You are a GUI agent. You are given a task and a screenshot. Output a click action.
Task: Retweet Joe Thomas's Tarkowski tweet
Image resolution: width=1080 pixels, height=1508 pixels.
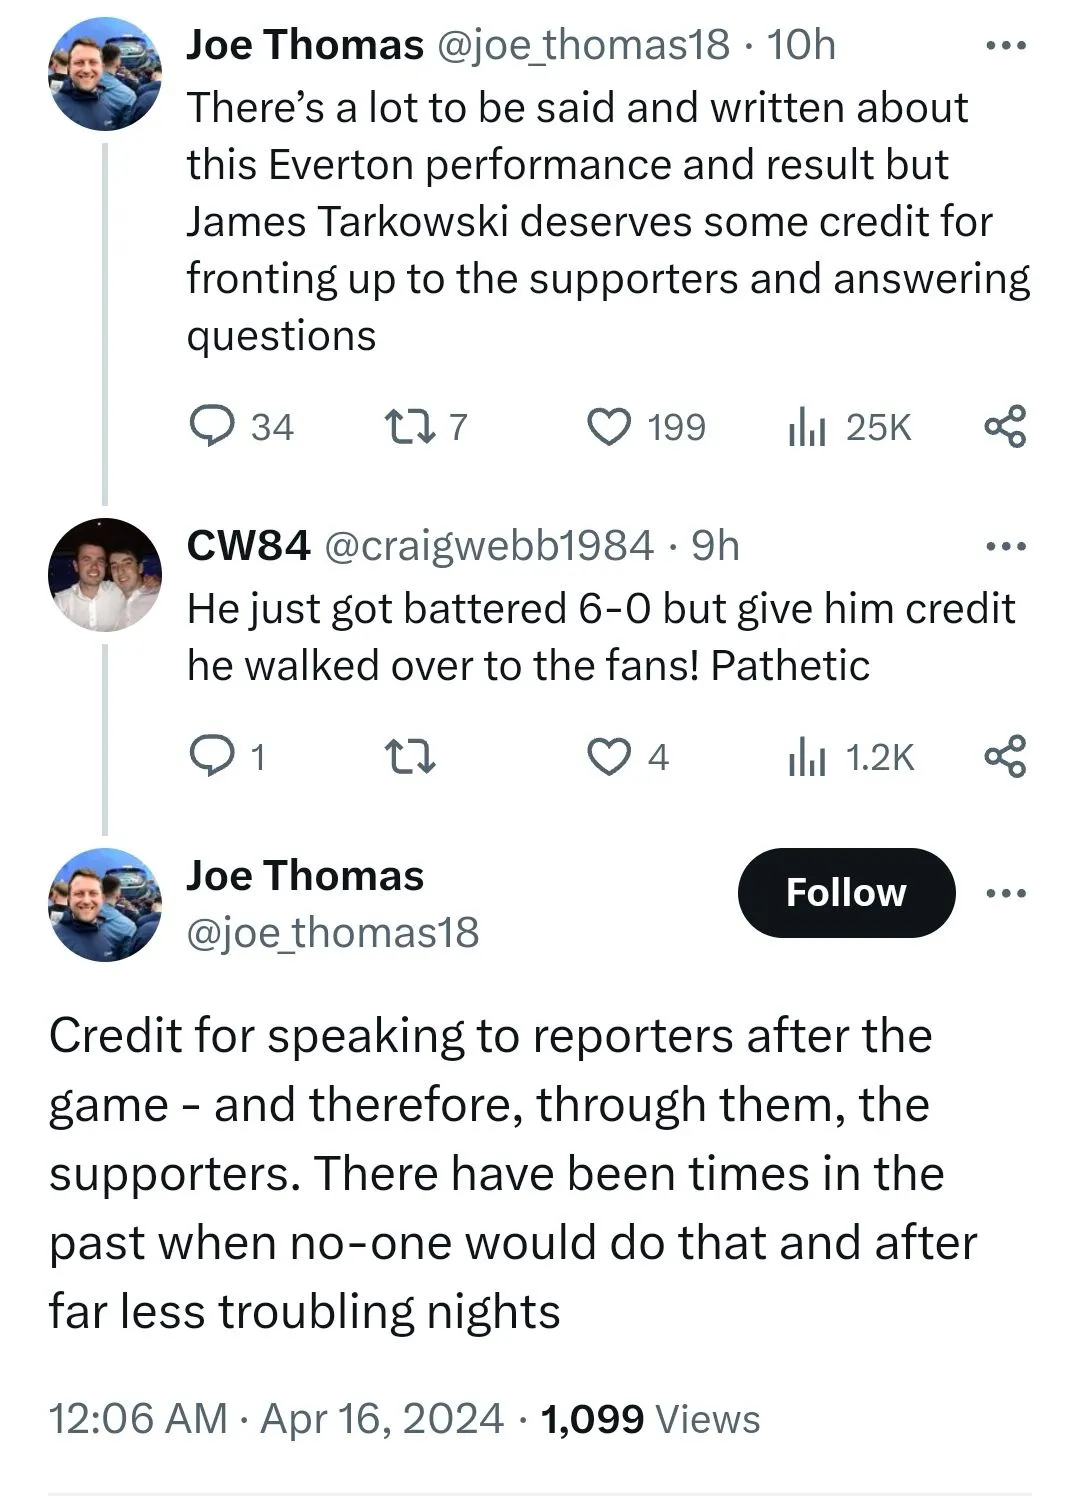coord(409,427)
